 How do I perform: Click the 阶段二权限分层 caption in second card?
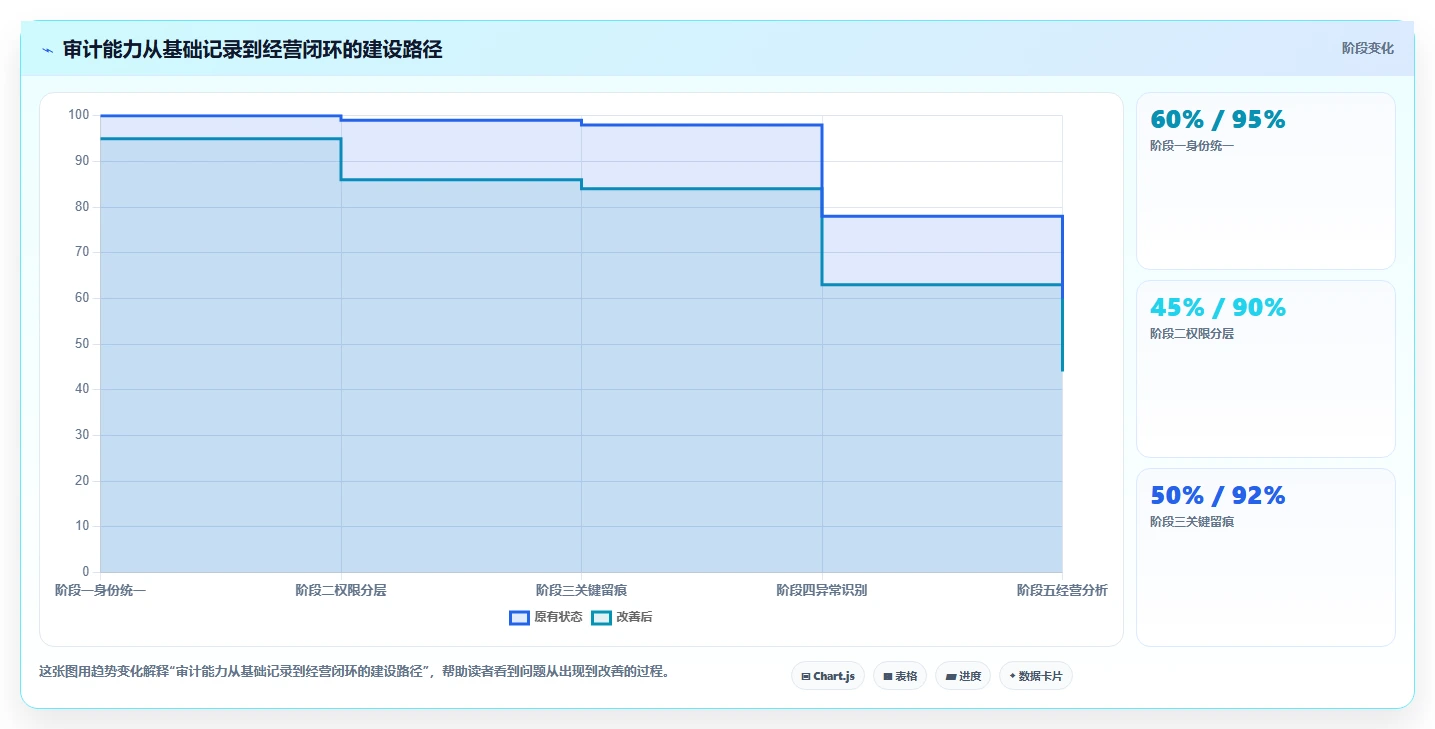tap(1192, 334)
